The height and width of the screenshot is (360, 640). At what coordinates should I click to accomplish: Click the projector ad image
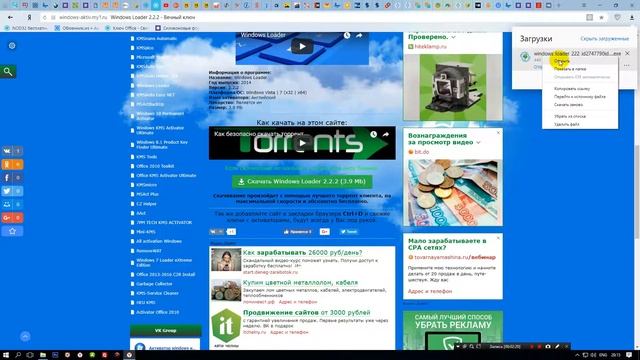[453, 87]
